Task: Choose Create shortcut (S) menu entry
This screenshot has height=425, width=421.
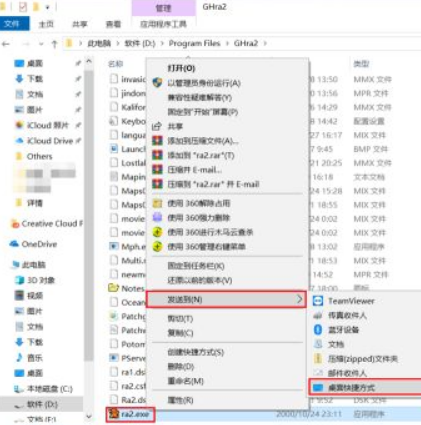Action: 196,352
